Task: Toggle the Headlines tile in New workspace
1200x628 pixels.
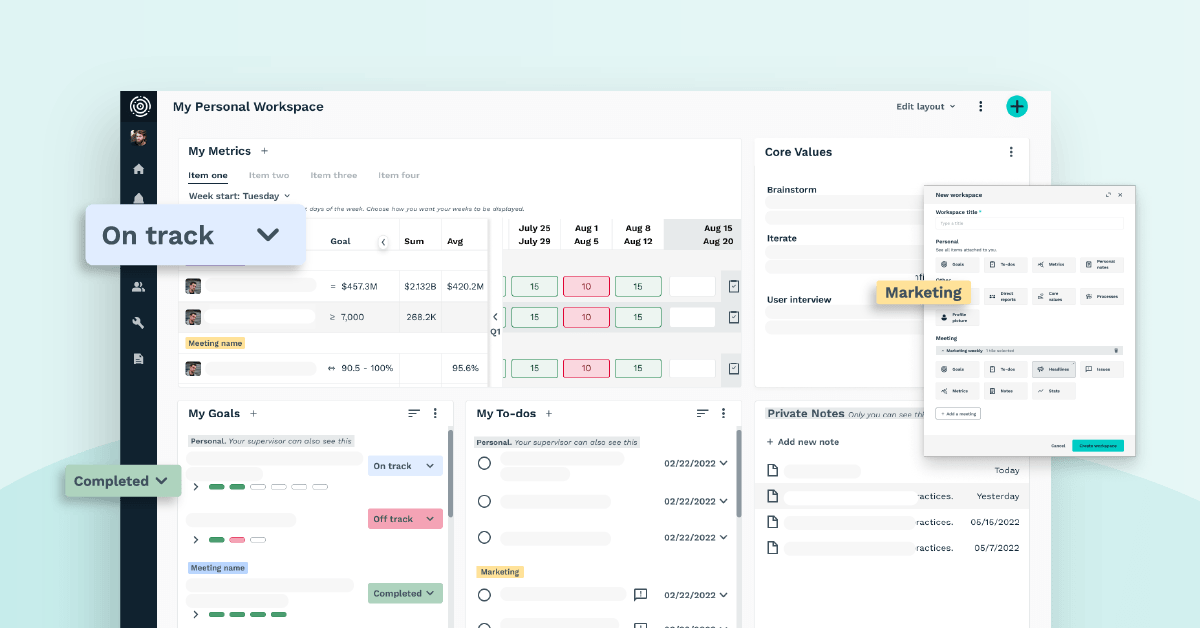Action: click(x=1054, y=369)
